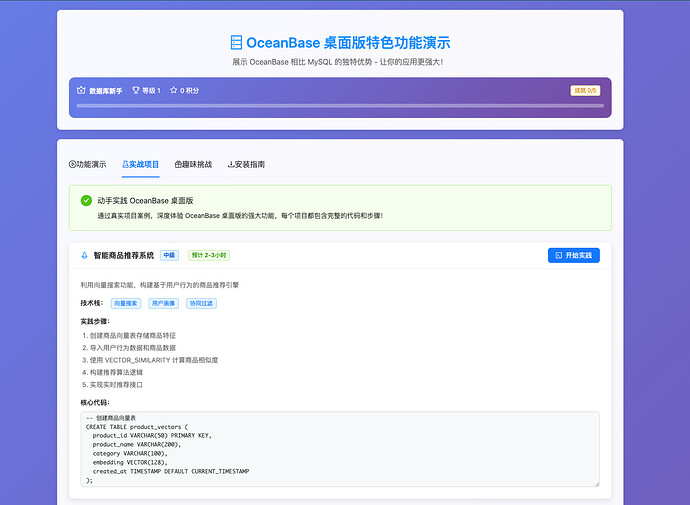Screen dimensions: 690x505
Task: Select the 实战项目 tab
Action: (x=140, y=165)
